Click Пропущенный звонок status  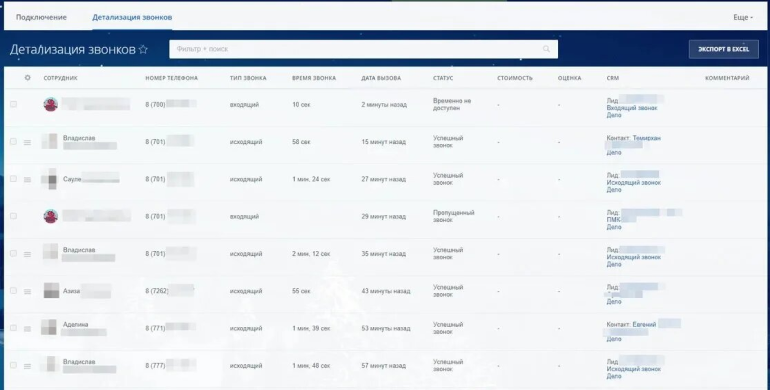click(454, 216)
